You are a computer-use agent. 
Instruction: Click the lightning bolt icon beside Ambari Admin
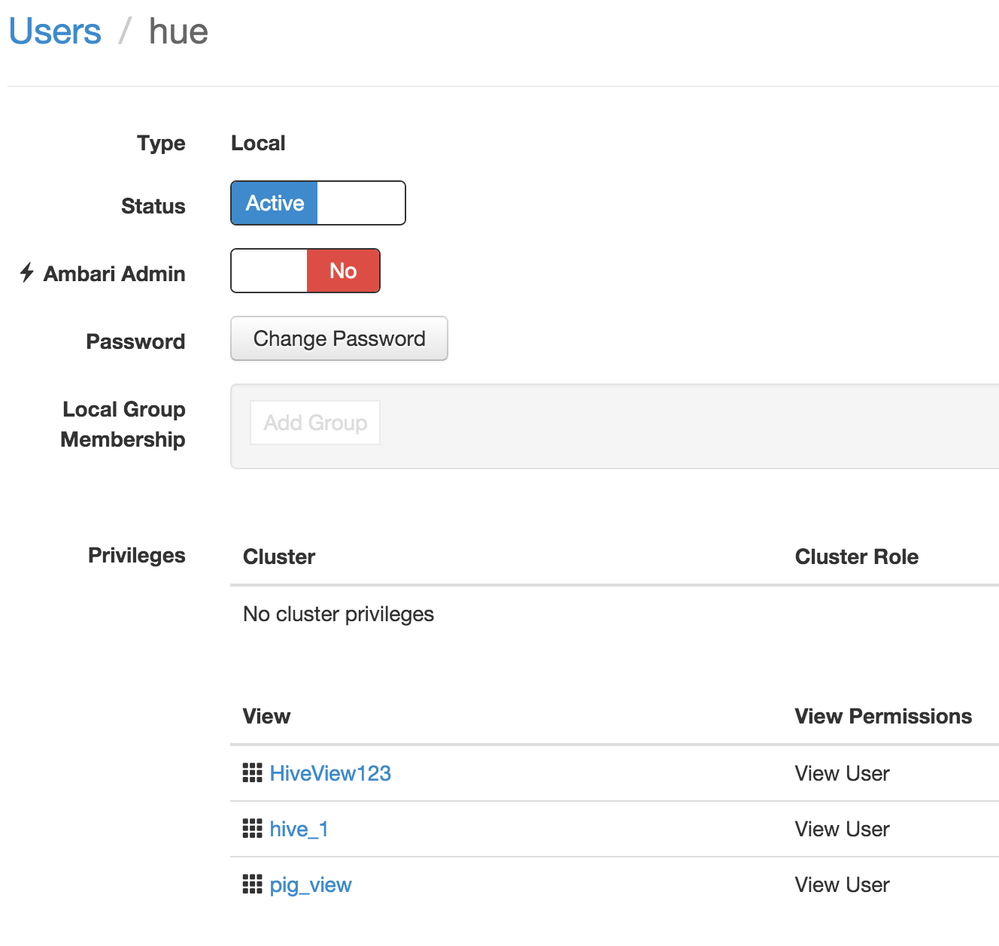click(x=27, y=273)
